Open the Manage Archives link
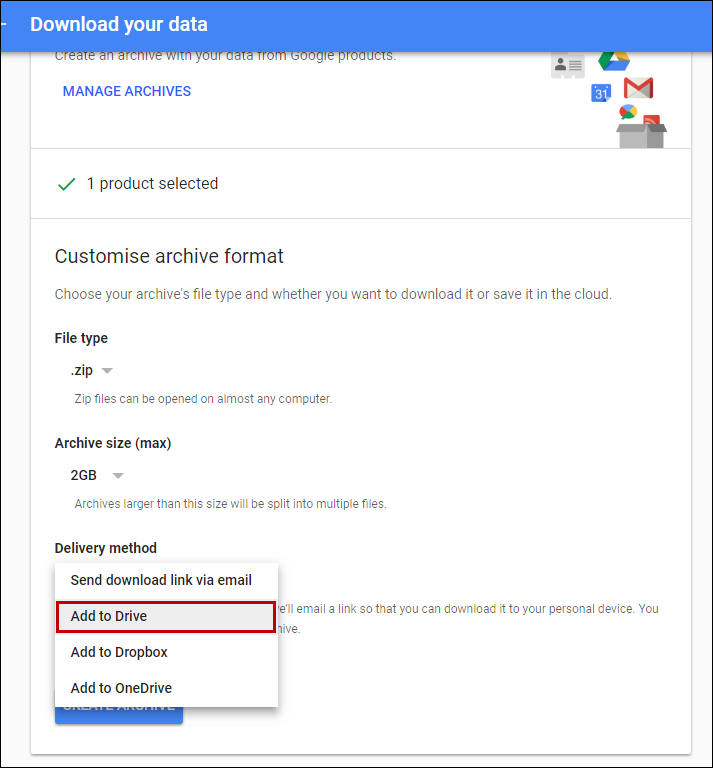Image resolution: width=713 pixels, height=768 pixels. (x=127, y=91)
